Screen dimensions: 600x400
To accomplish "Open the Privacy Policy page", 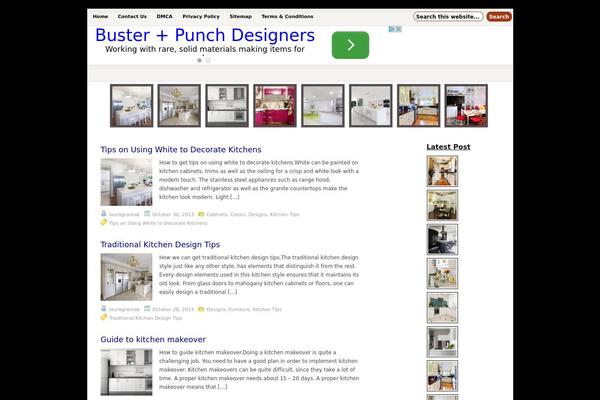I will (201, 16).
